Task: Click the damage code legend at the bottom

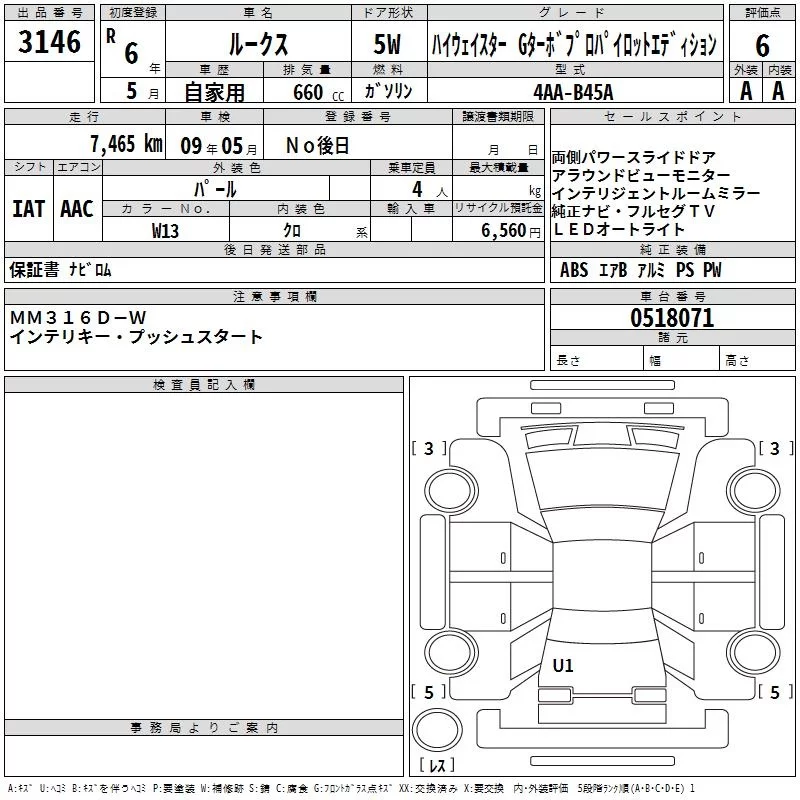Action: [x=352, y=788]
